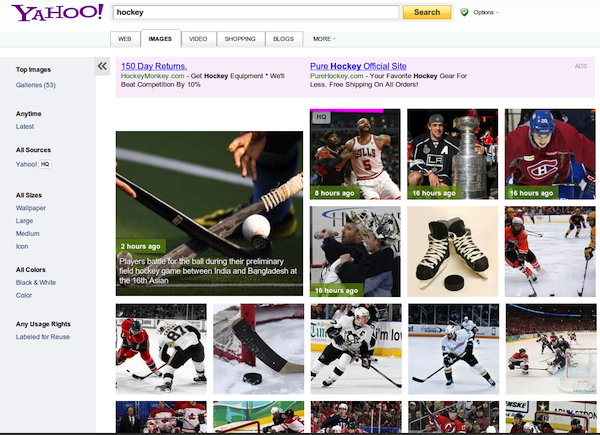The width and height of the screenshot is (600, 435).
Task: Click the Any Usage Rights heading
Action: click(x=43, y=324)
